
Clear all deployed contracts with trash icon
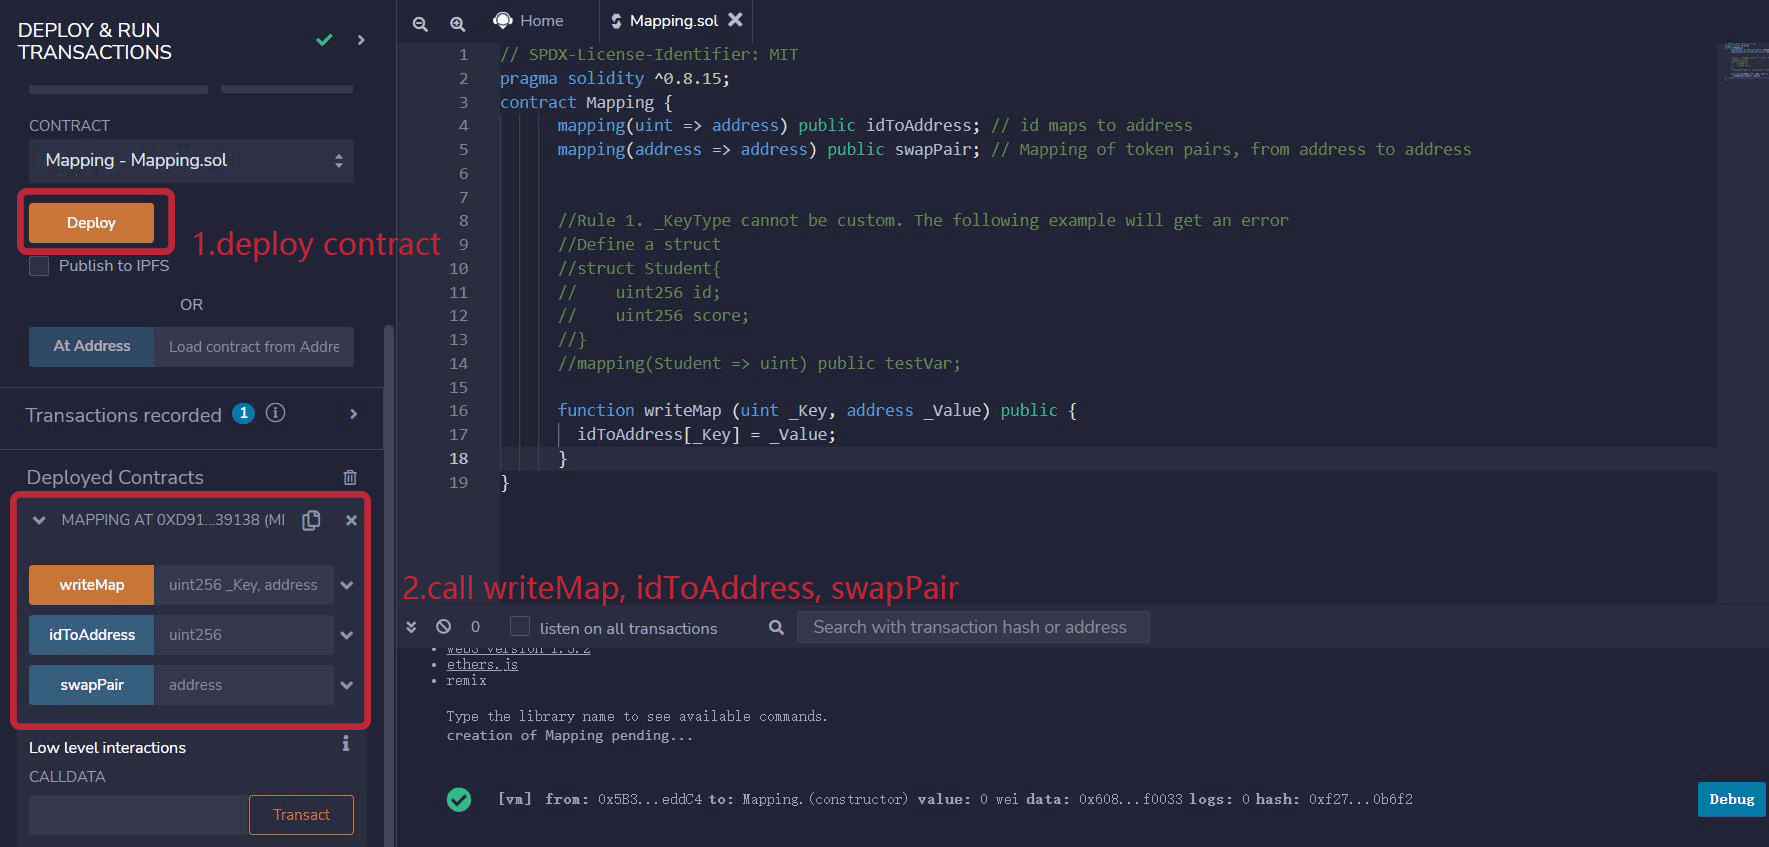[350, 477]
